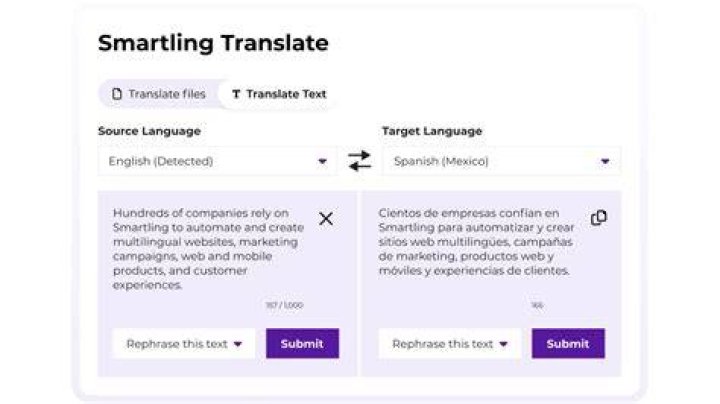Screen dimensions: 720x404
Task: Click the Source Language label
Action: (x=149, y=131)
